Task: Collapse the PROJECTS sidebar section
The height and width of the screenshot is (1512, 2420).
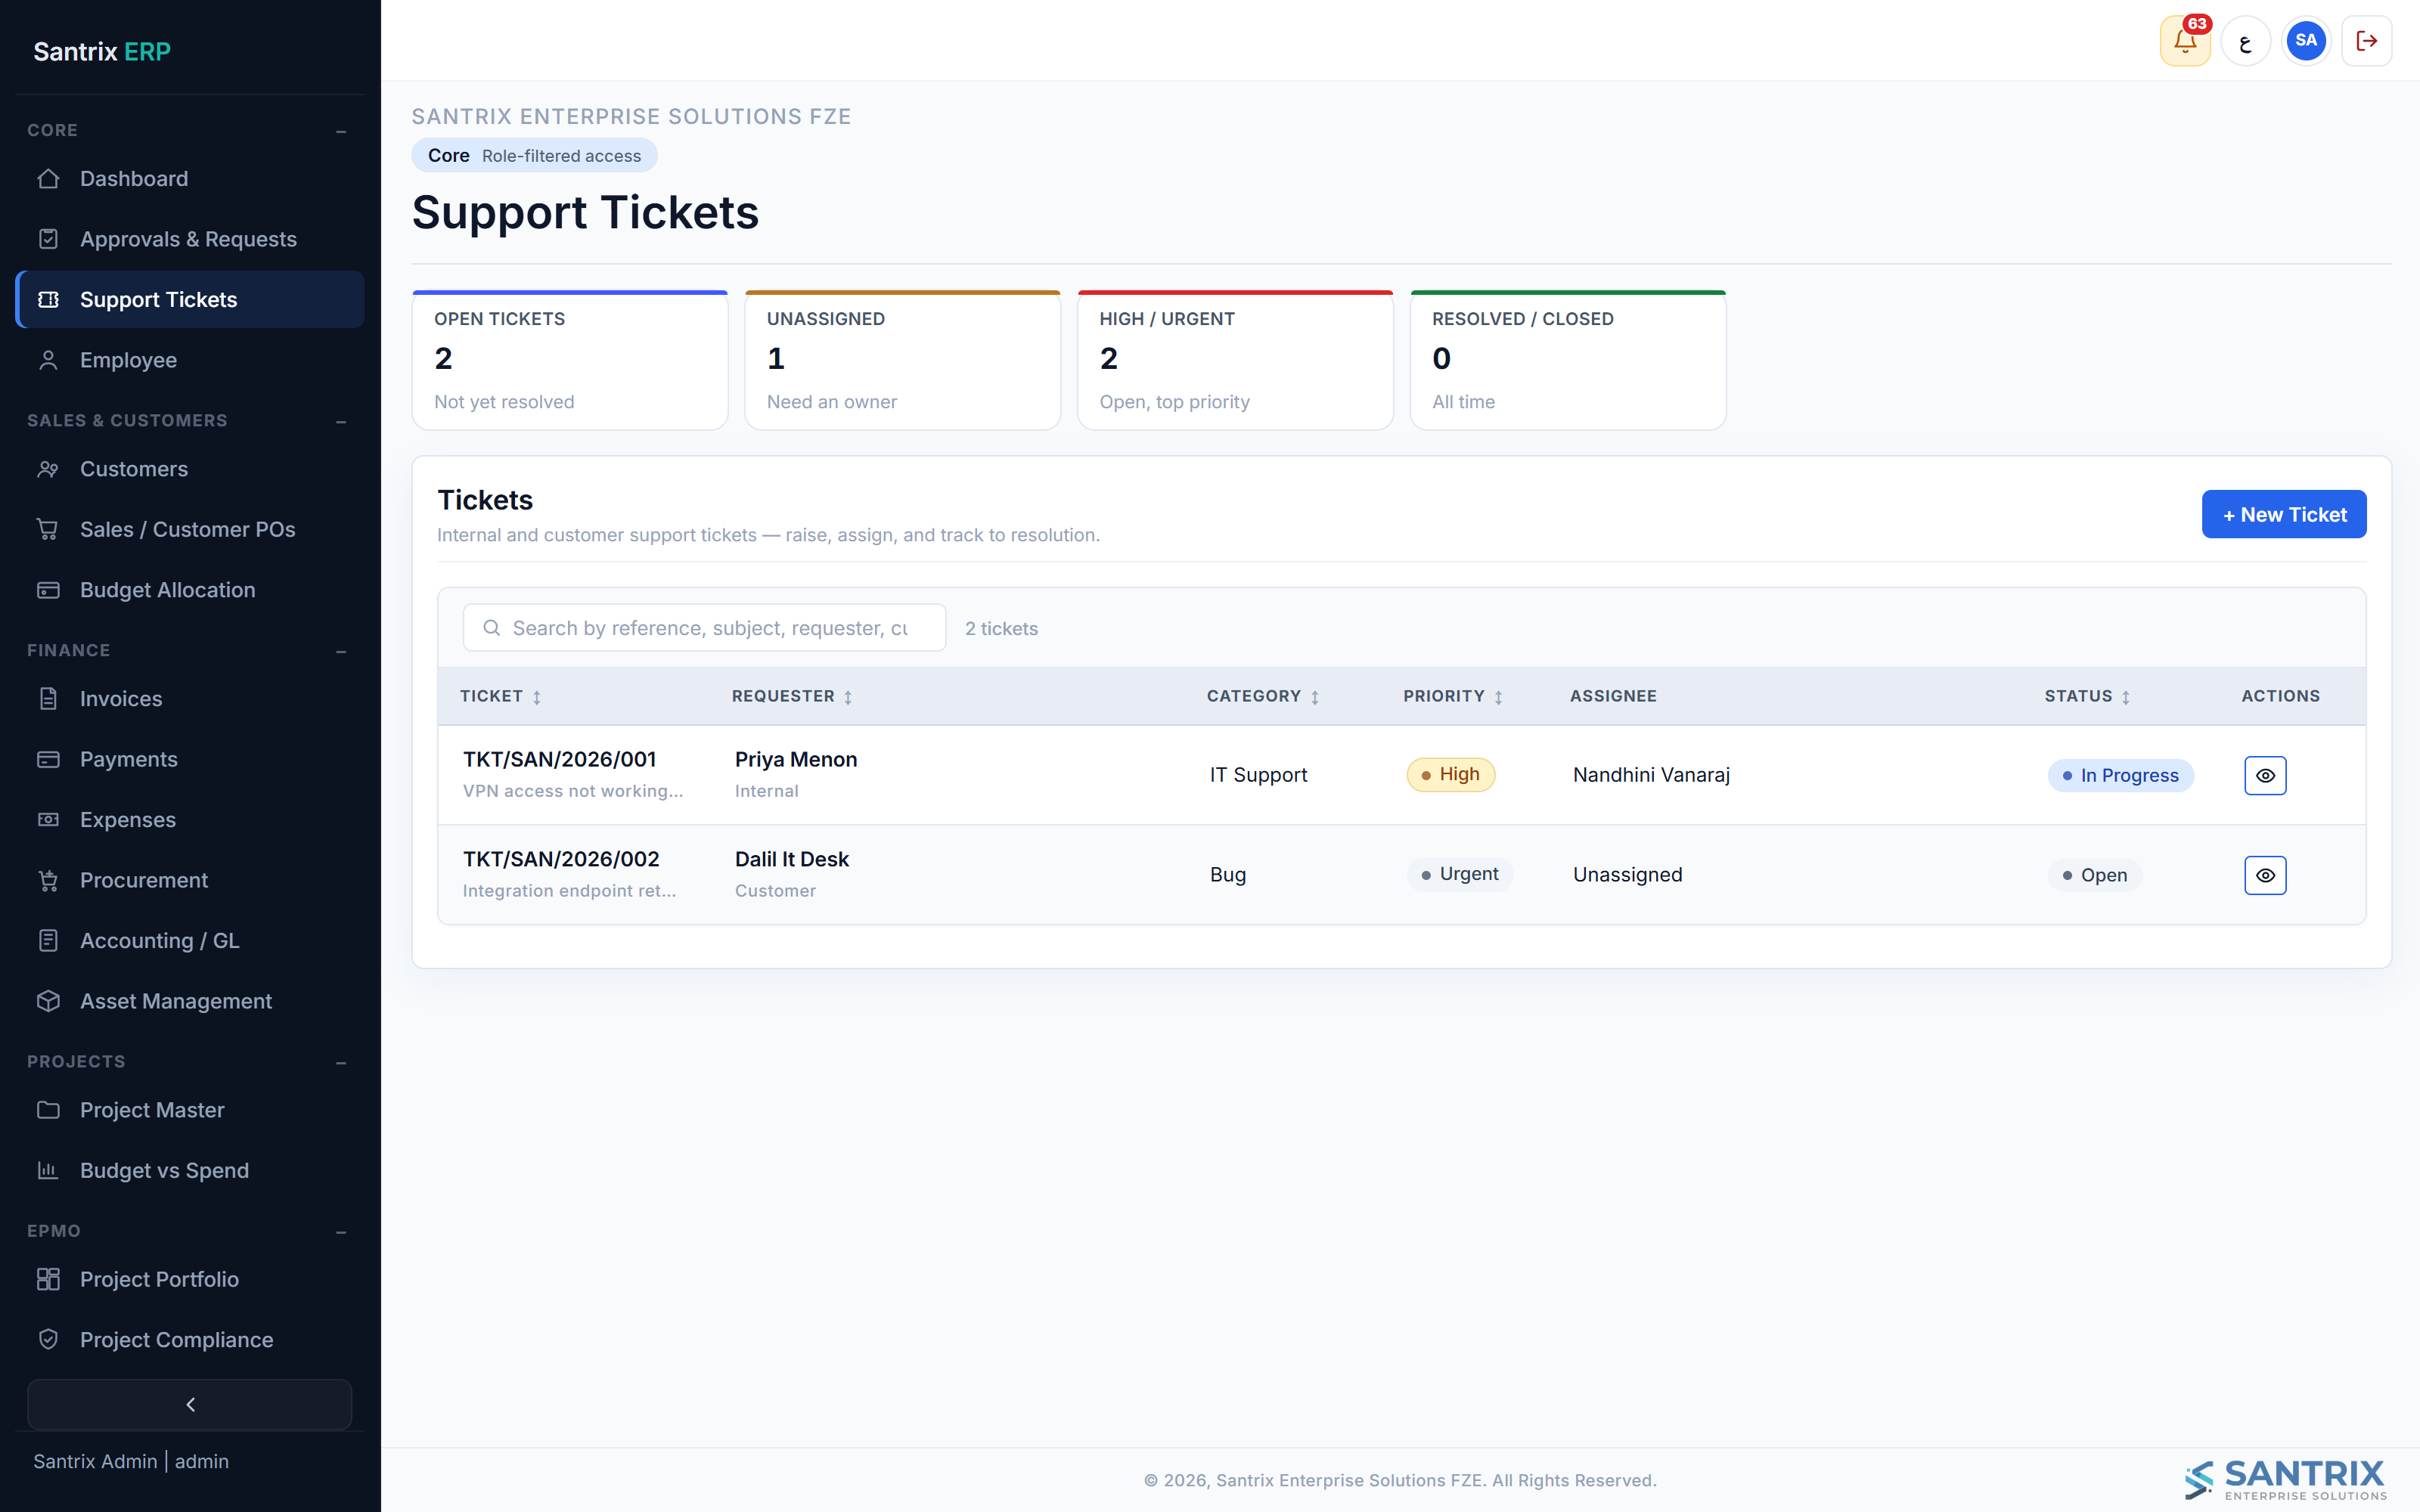Action: click(x=341, y=1062)
